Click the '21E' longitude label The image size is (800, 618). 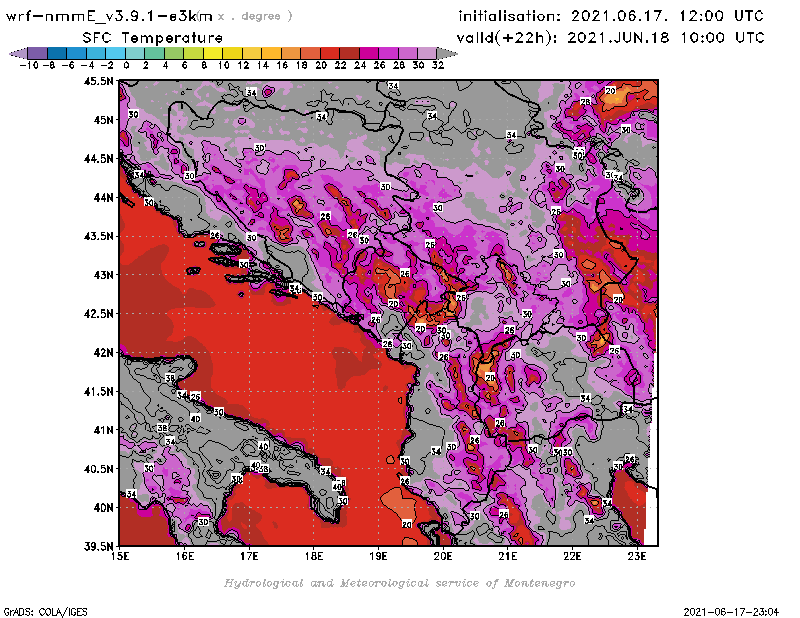click(x=508, y=556)
